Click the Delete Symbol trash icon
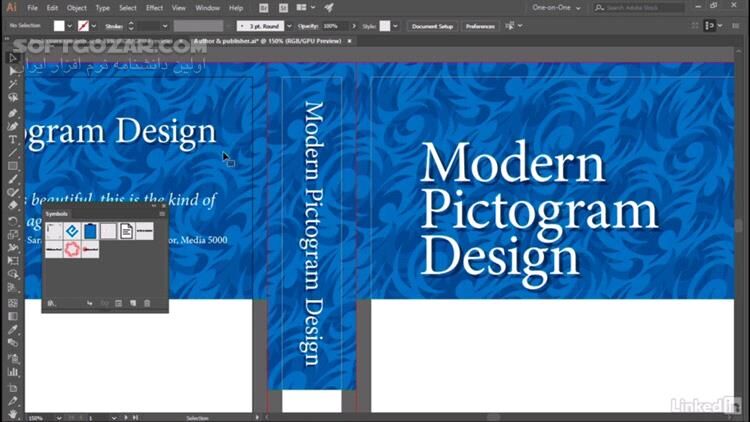Image resolution: width=750 pixels, height=422 pixels. coord(147,303)
